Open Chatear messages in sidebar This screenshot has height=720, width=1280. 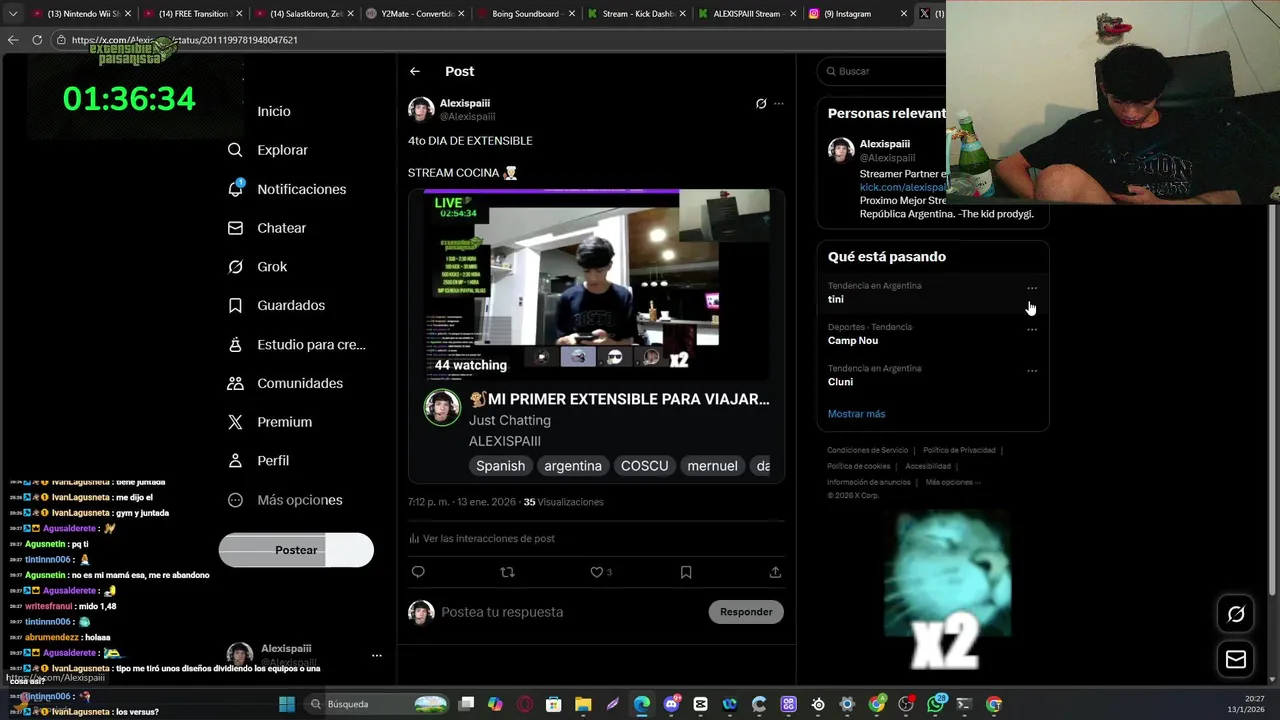coord(267,228)
